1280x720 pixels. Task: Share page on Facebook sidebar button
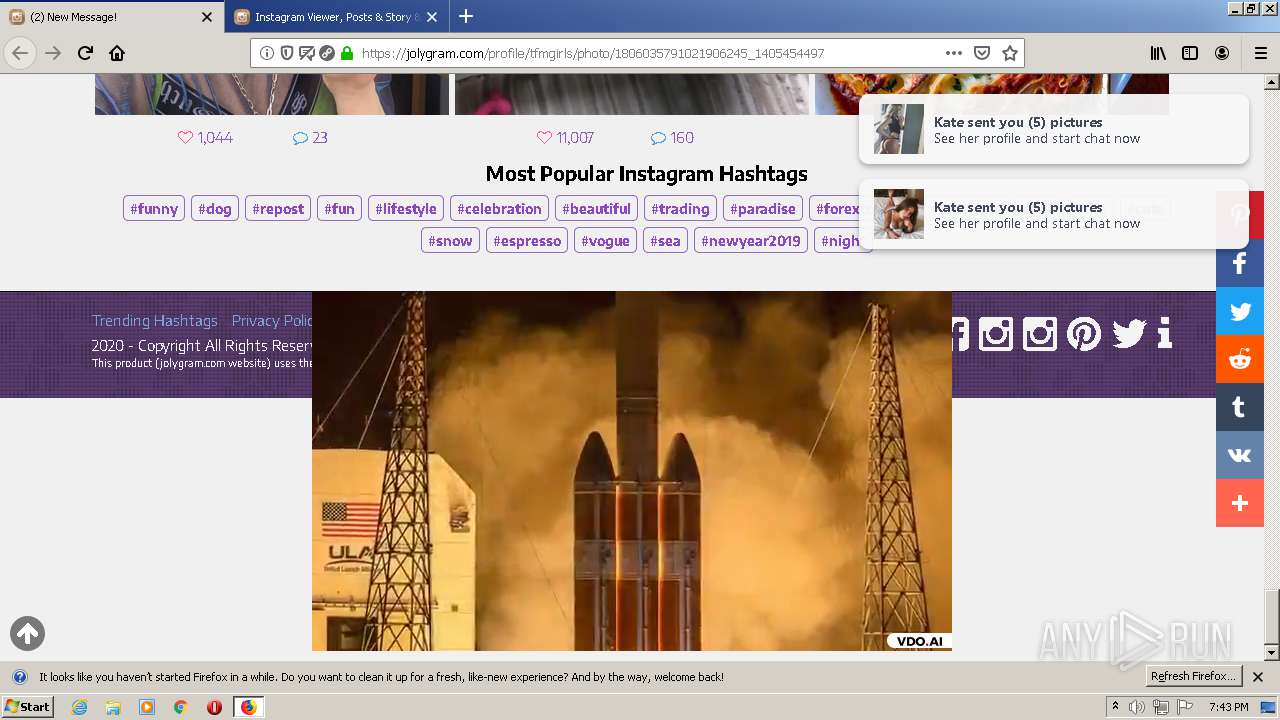[x=1240, y=264]
